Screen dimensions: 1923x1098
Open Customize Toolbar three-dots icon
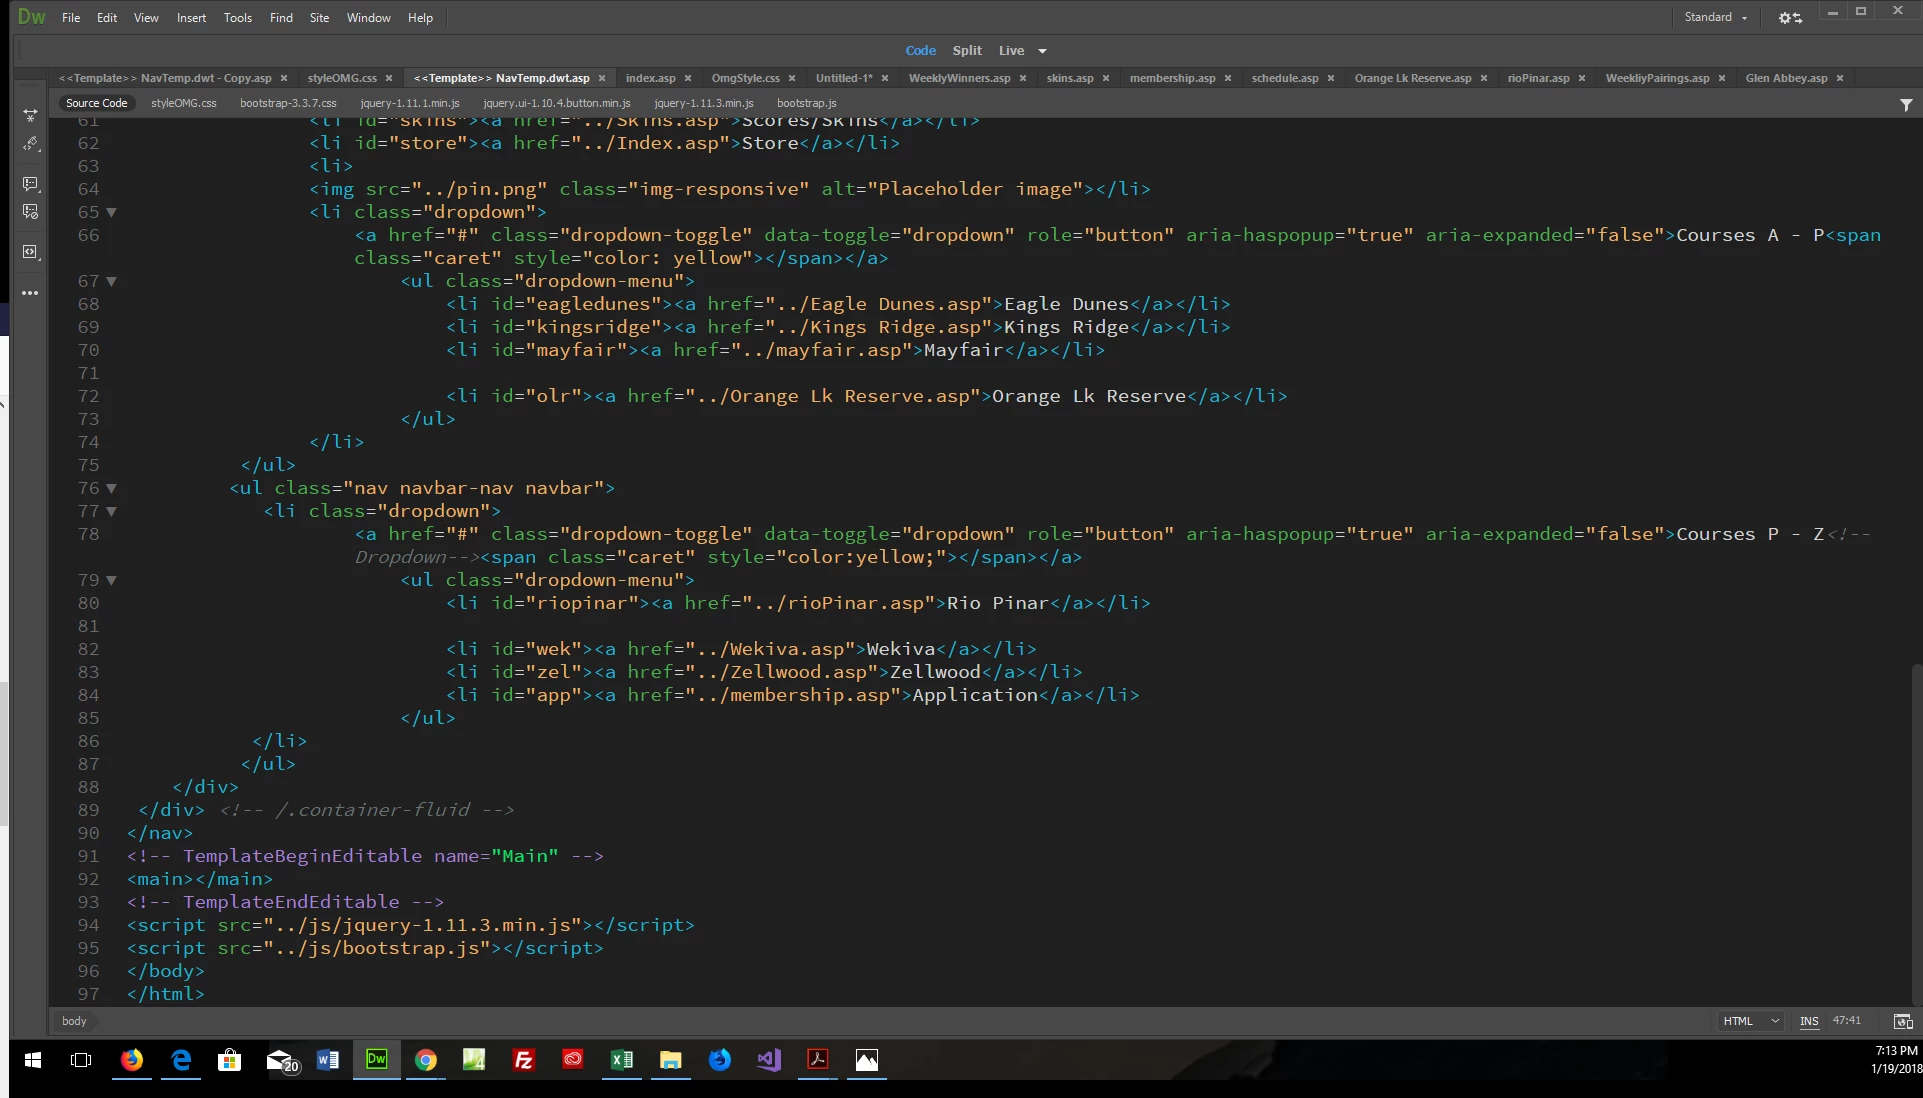point(30,293)
